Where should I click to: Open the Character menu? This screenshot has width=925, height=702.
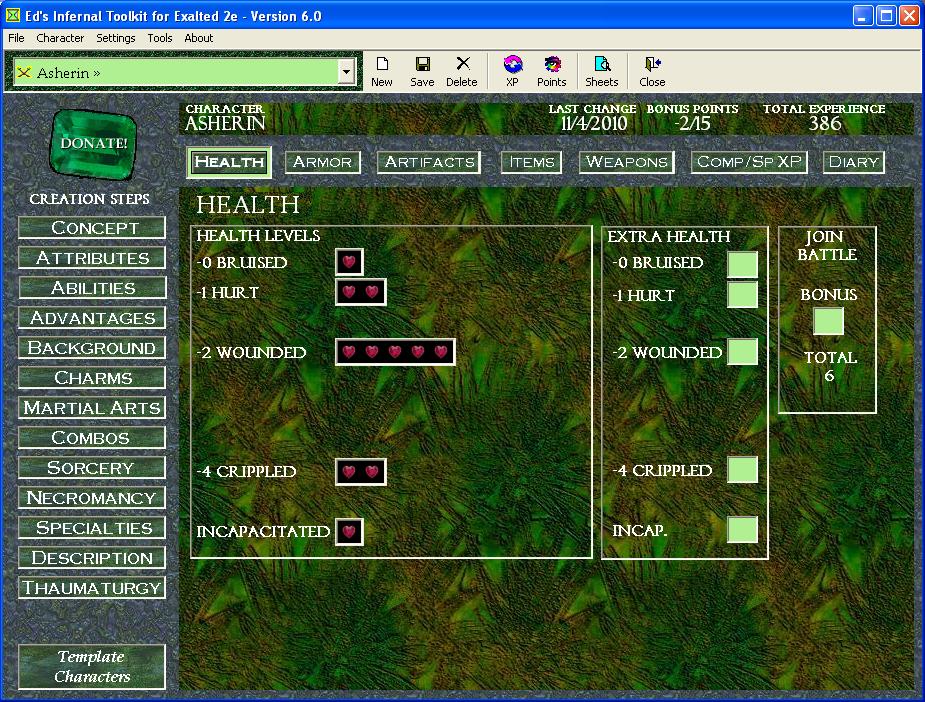point(60,38)
